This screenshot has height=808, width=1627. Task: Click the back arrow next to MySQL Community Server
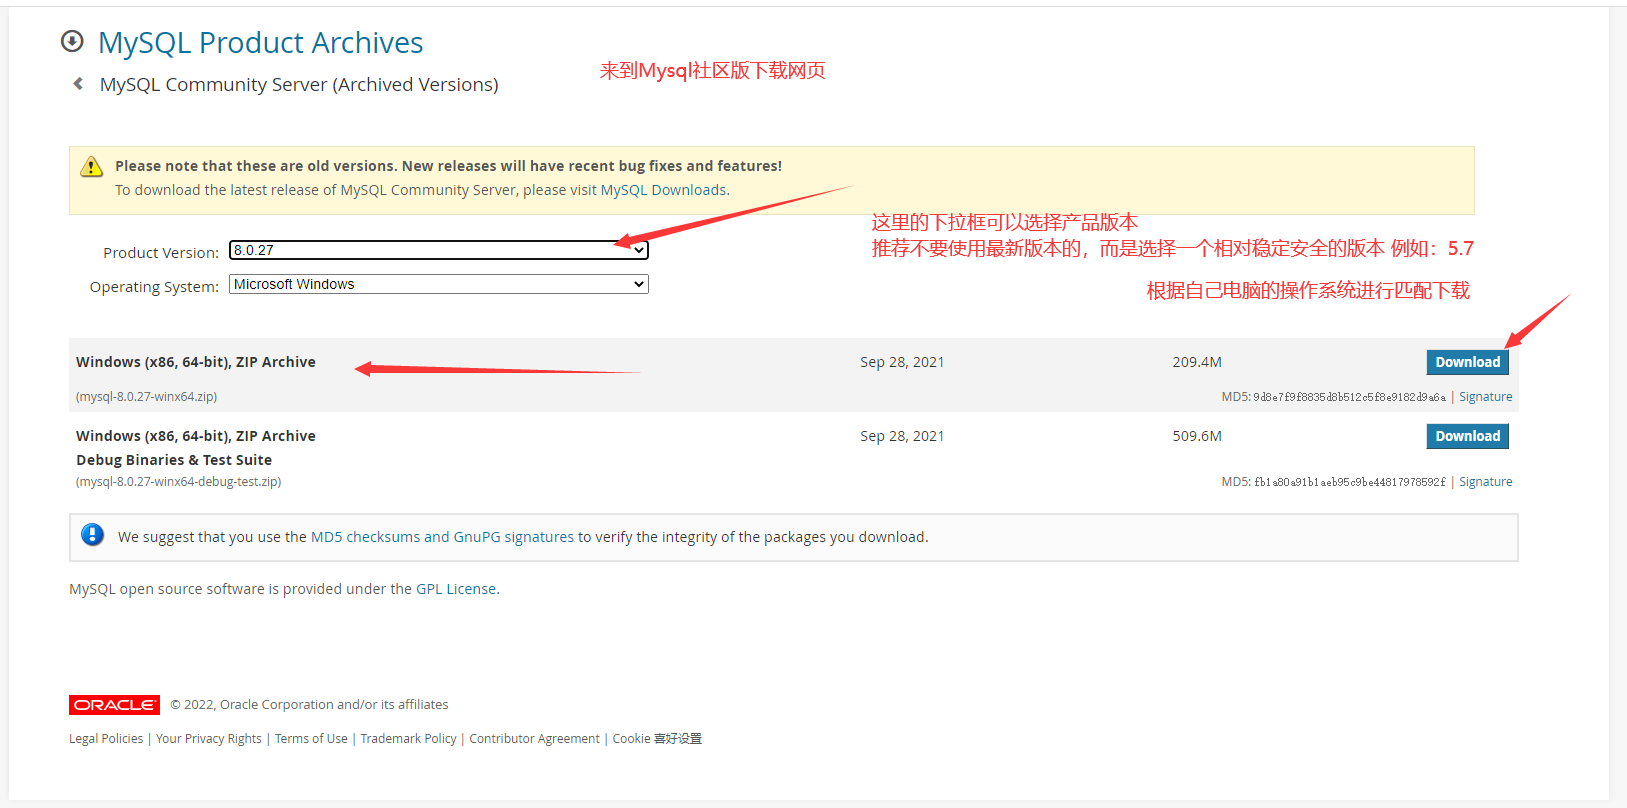click(78, 84)
